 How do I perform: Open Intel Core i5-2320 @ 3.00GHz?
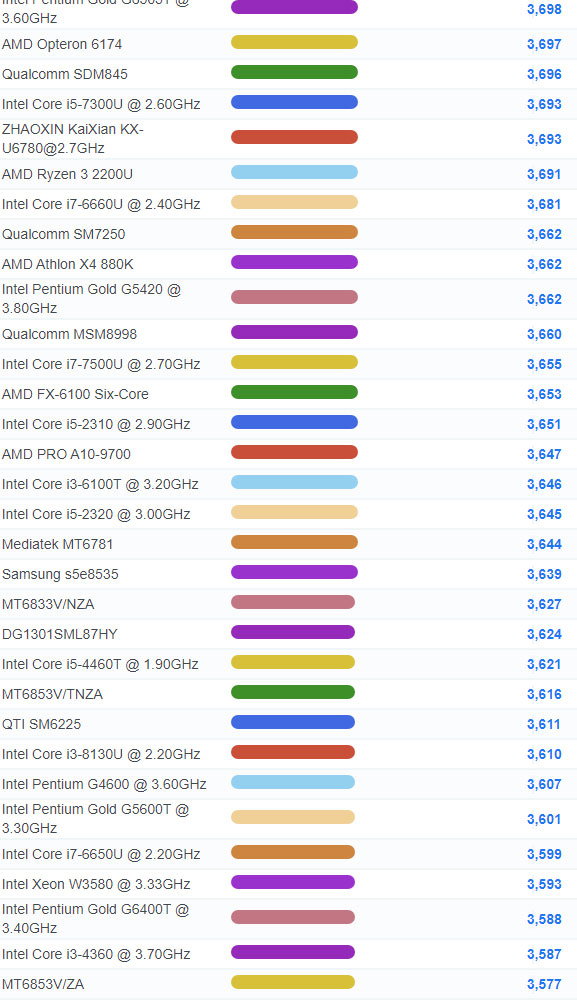click(96, 514)
